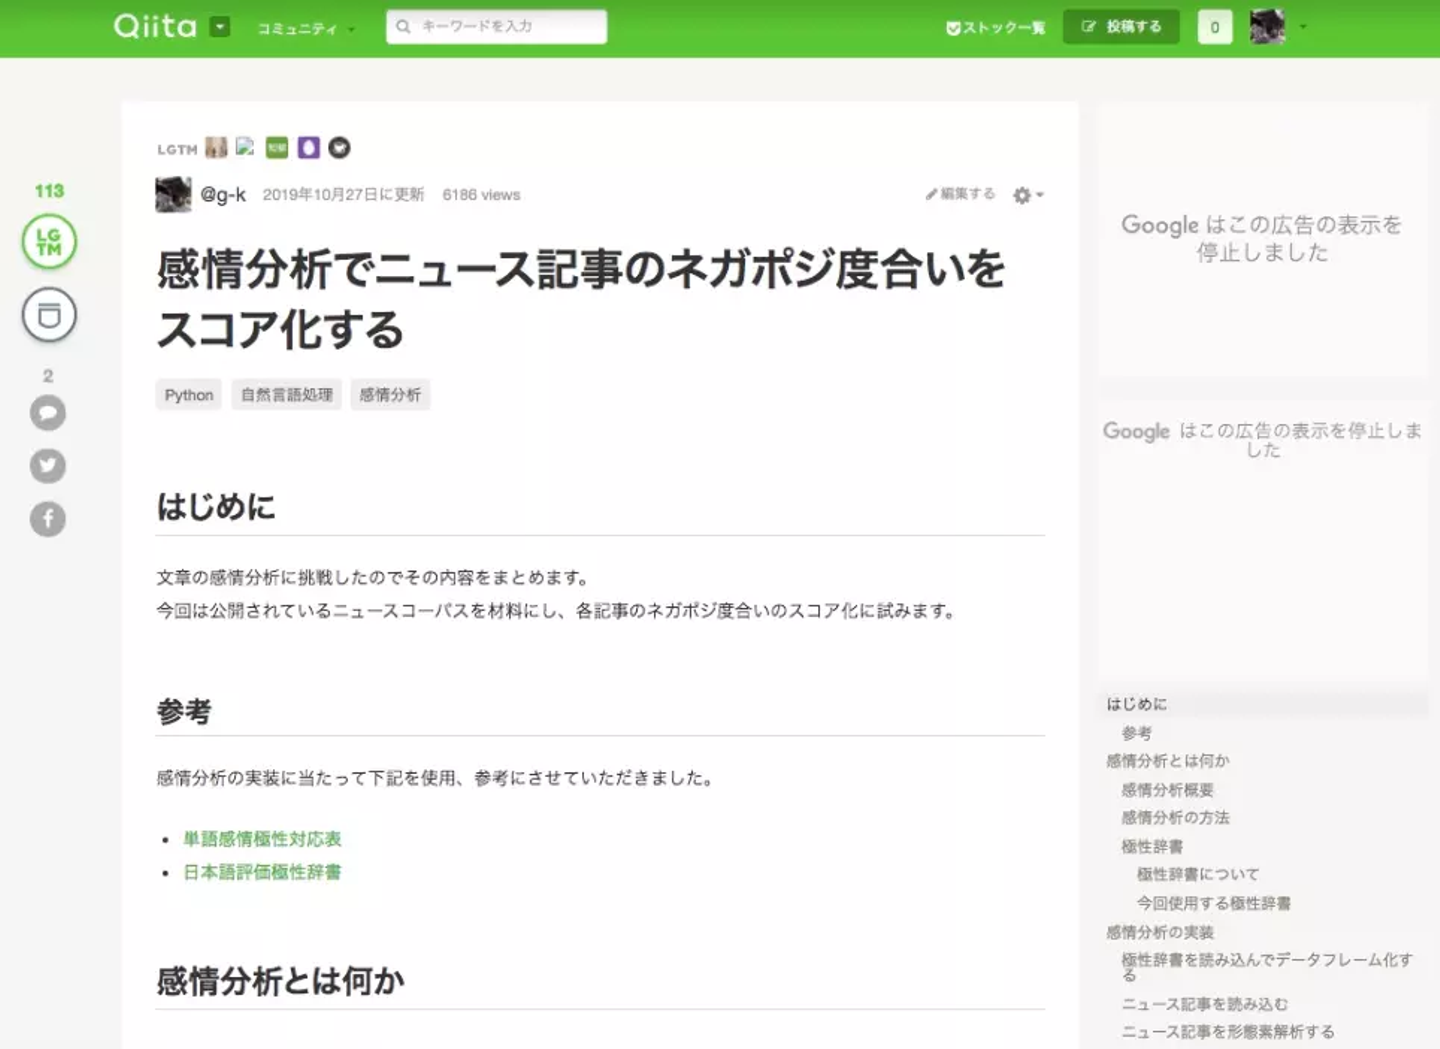Click the 参考 section heading in the article
This screenshot has width=1440, height=1049.
point(184,712)
